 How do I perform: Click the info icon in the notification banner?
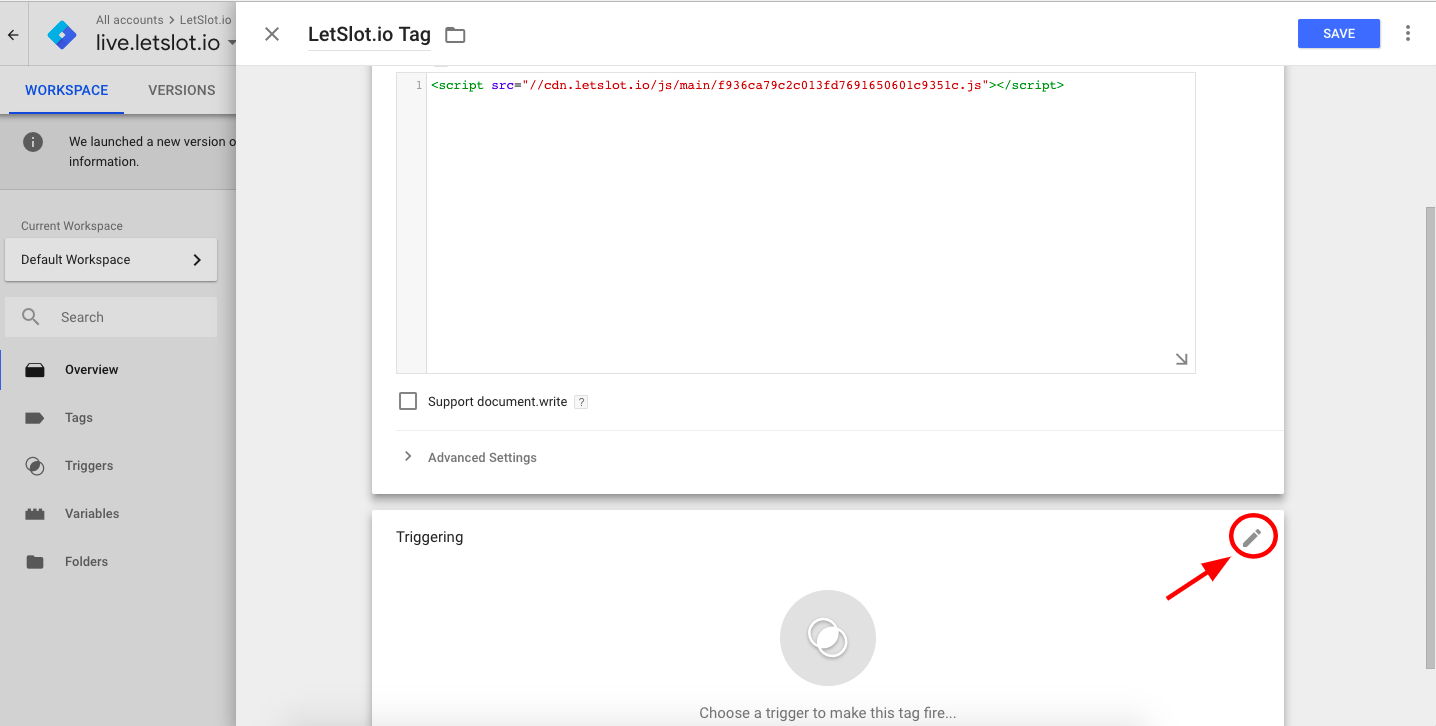[x=33, y=142]
